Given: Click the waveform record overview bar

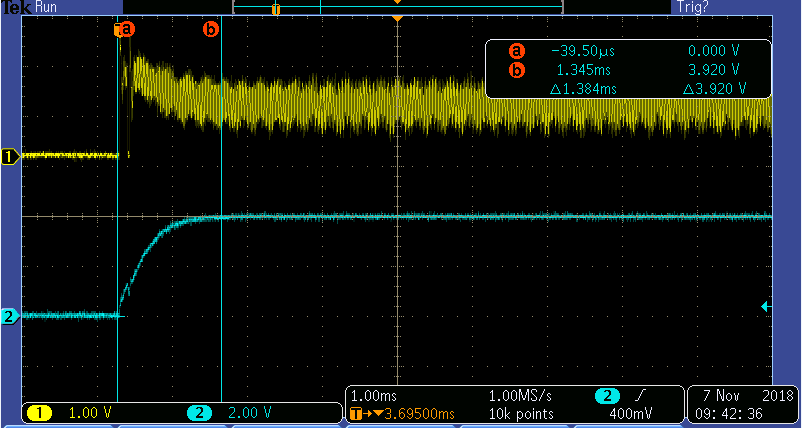Looking at the screenshot, I should (398, 7).
